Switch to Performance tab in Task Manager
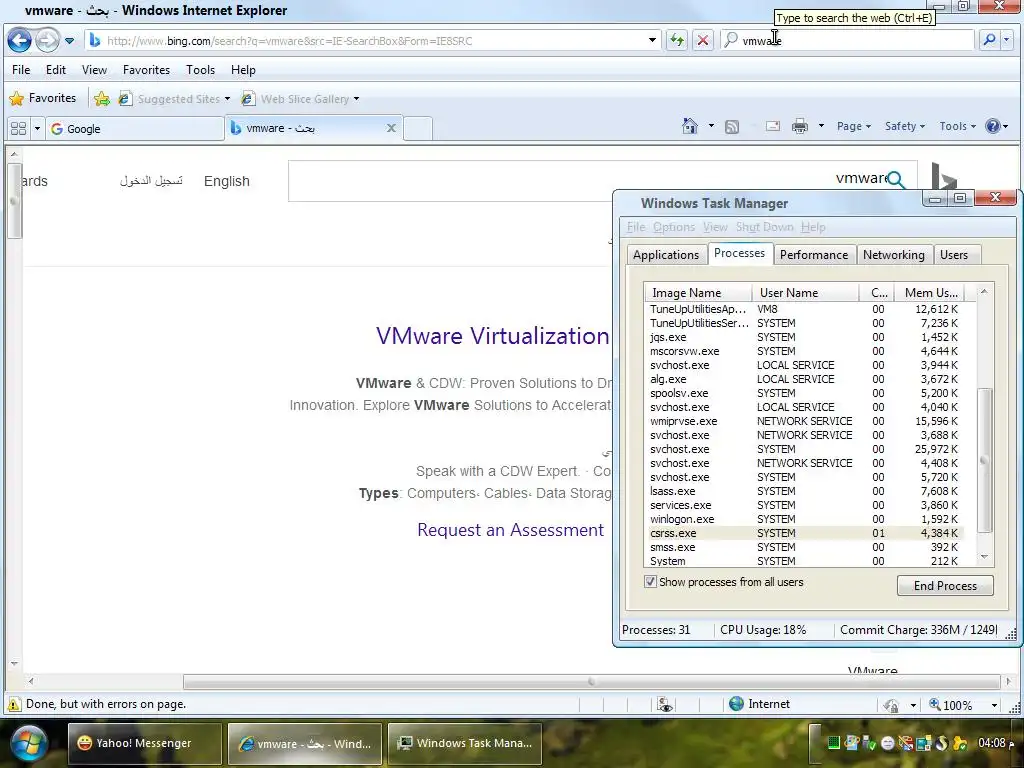1024x768 pixels. click(x=814, y=255)
